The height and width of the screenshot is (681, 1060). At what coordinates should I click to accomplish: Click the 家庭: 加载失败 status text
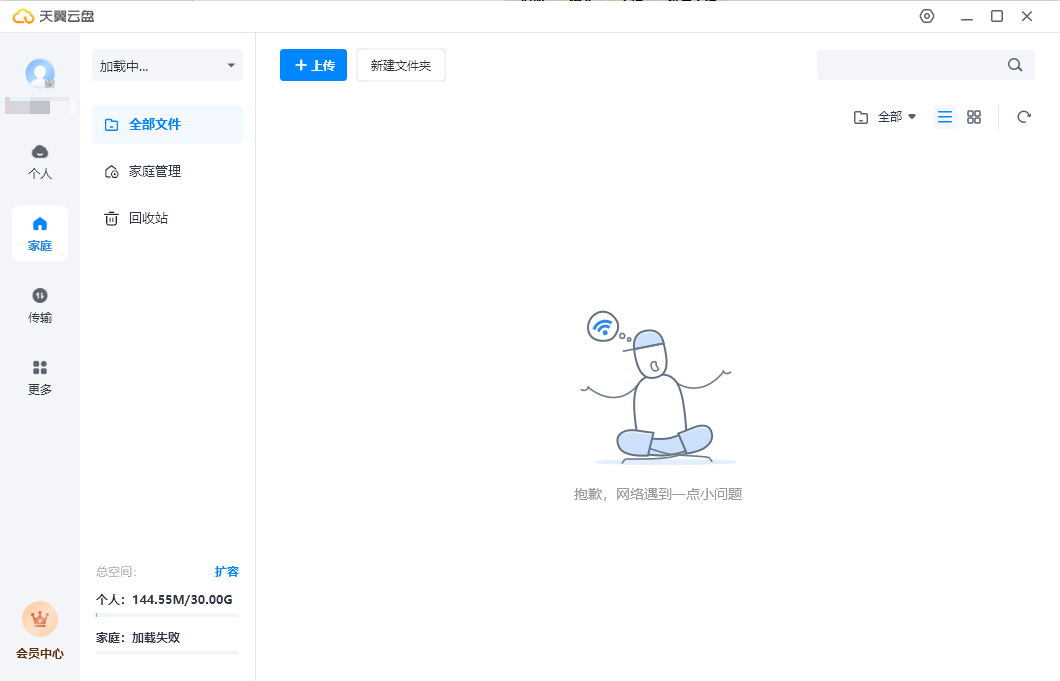138,638
